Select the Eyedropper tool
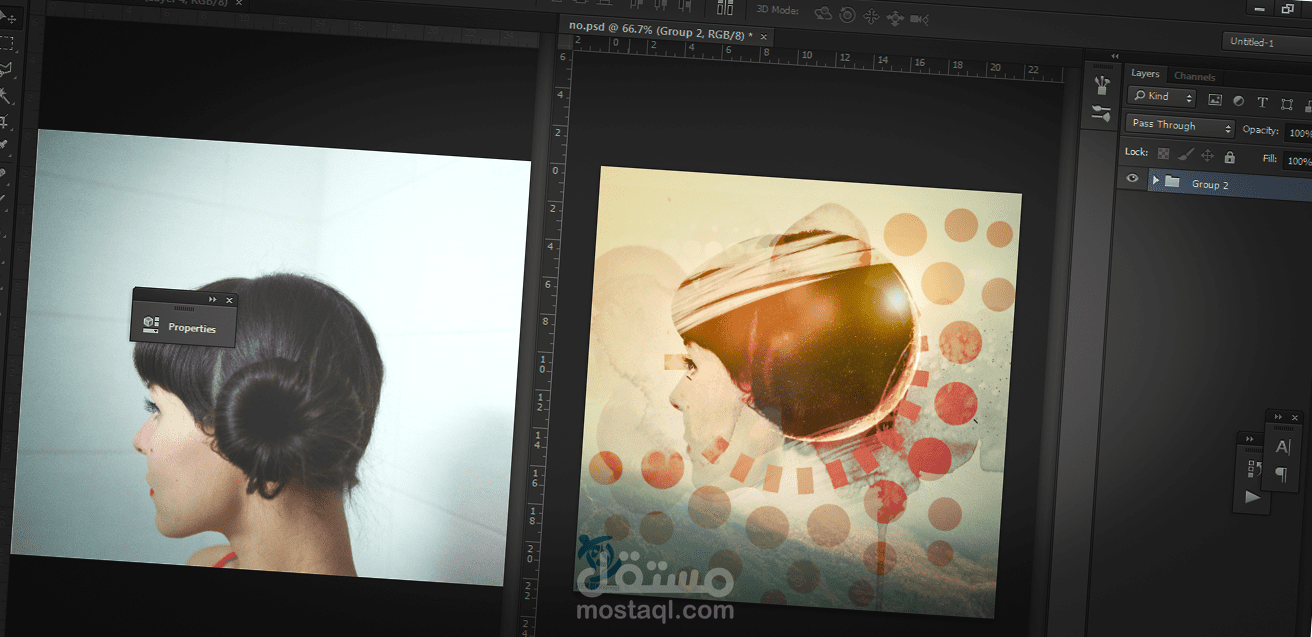Image resolution: width=1312 pixels, height=637 pixels. pyautogui.click(x=4, y=147)
